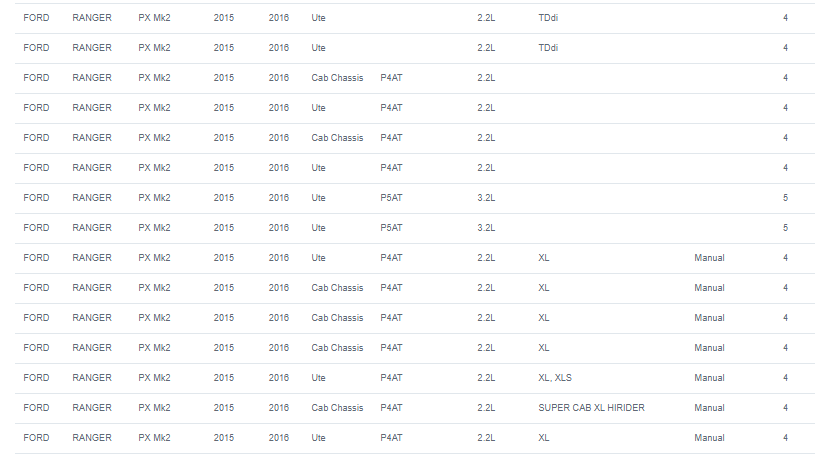This screenshot has width=822, height=455.
Task: Click the XL, XLS variant cell
Action: click(x=555, y=378)
